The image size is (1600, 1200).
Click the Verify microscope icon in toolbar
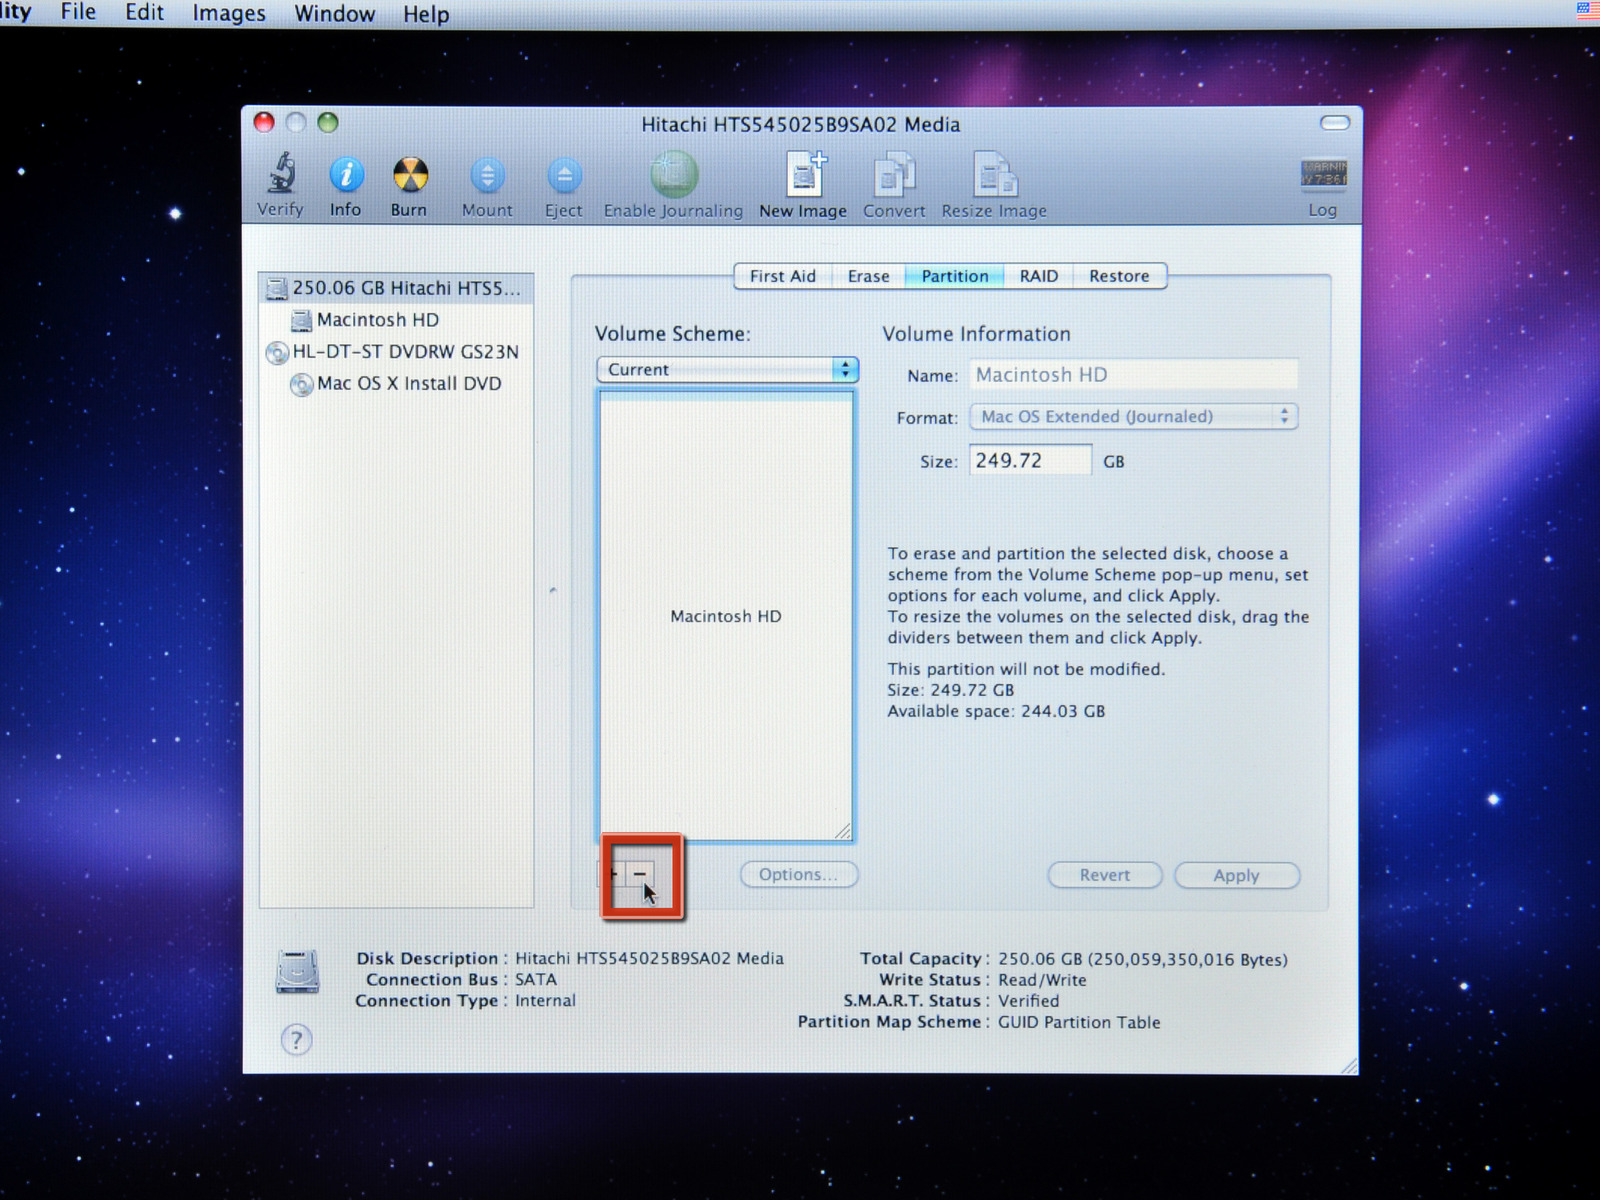282,174
